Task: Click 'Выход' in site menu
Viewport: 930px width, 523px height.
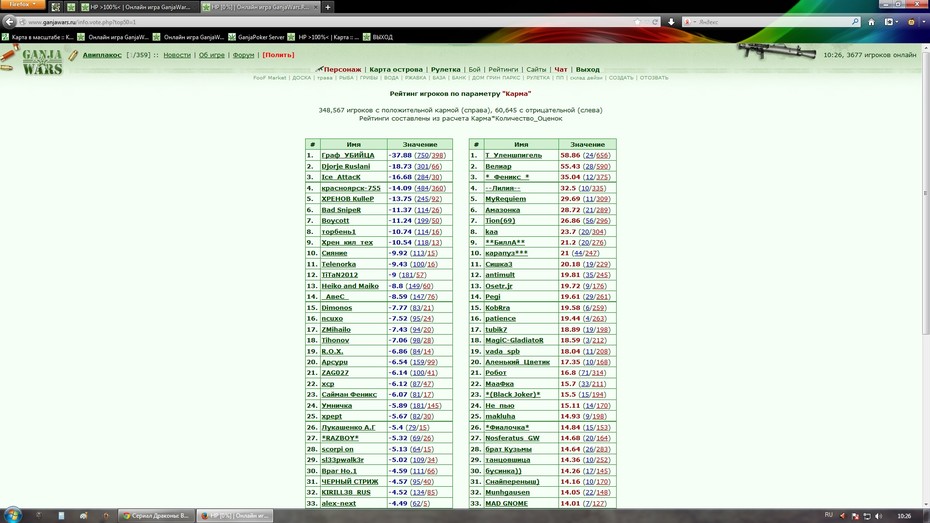Action: click(588, 69)
